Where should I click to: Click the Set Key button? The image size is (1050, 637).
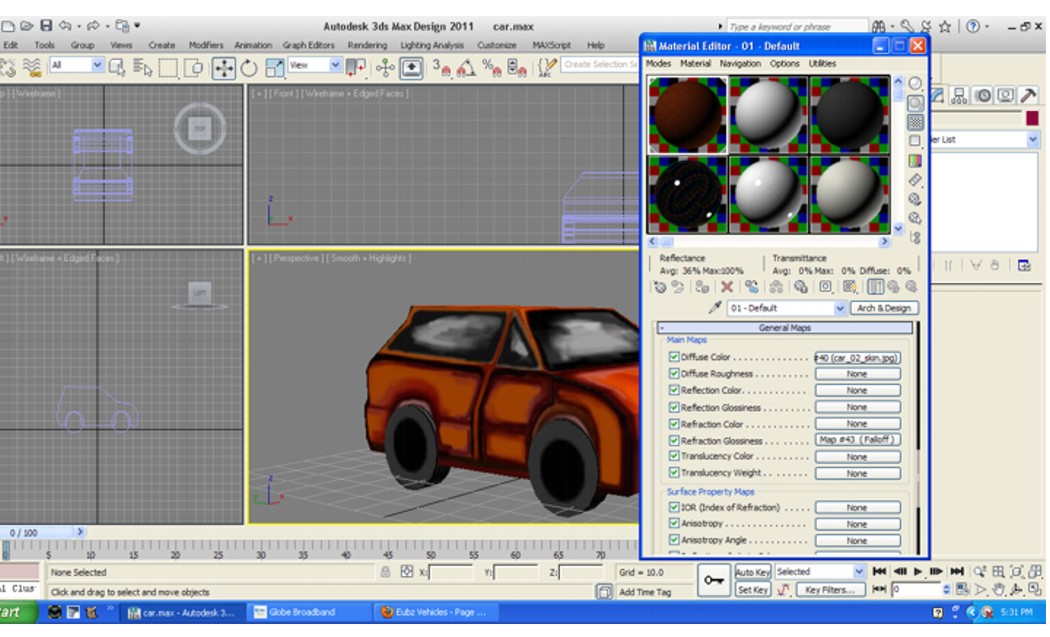(x=753, y=590)
